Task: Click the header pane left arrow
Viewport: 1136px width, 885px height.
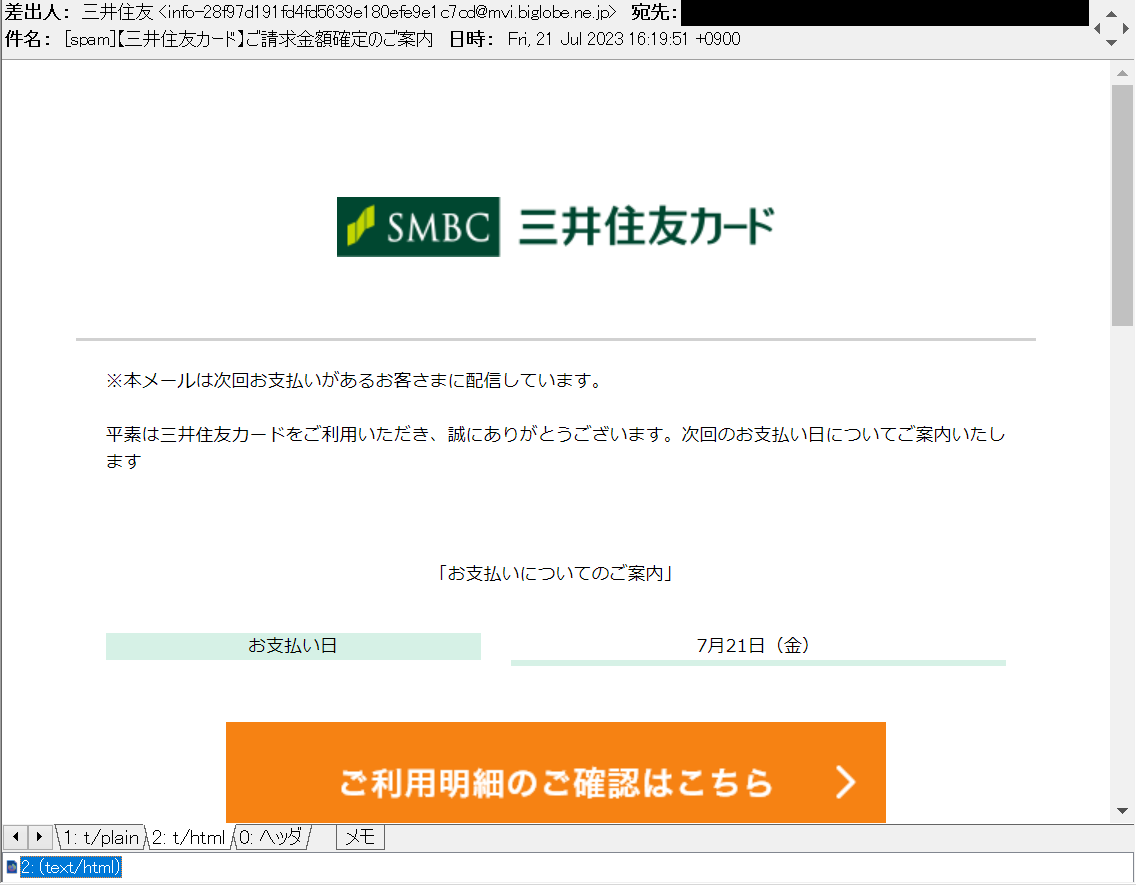Action: pyautogui.click(x=1097, y=28)
